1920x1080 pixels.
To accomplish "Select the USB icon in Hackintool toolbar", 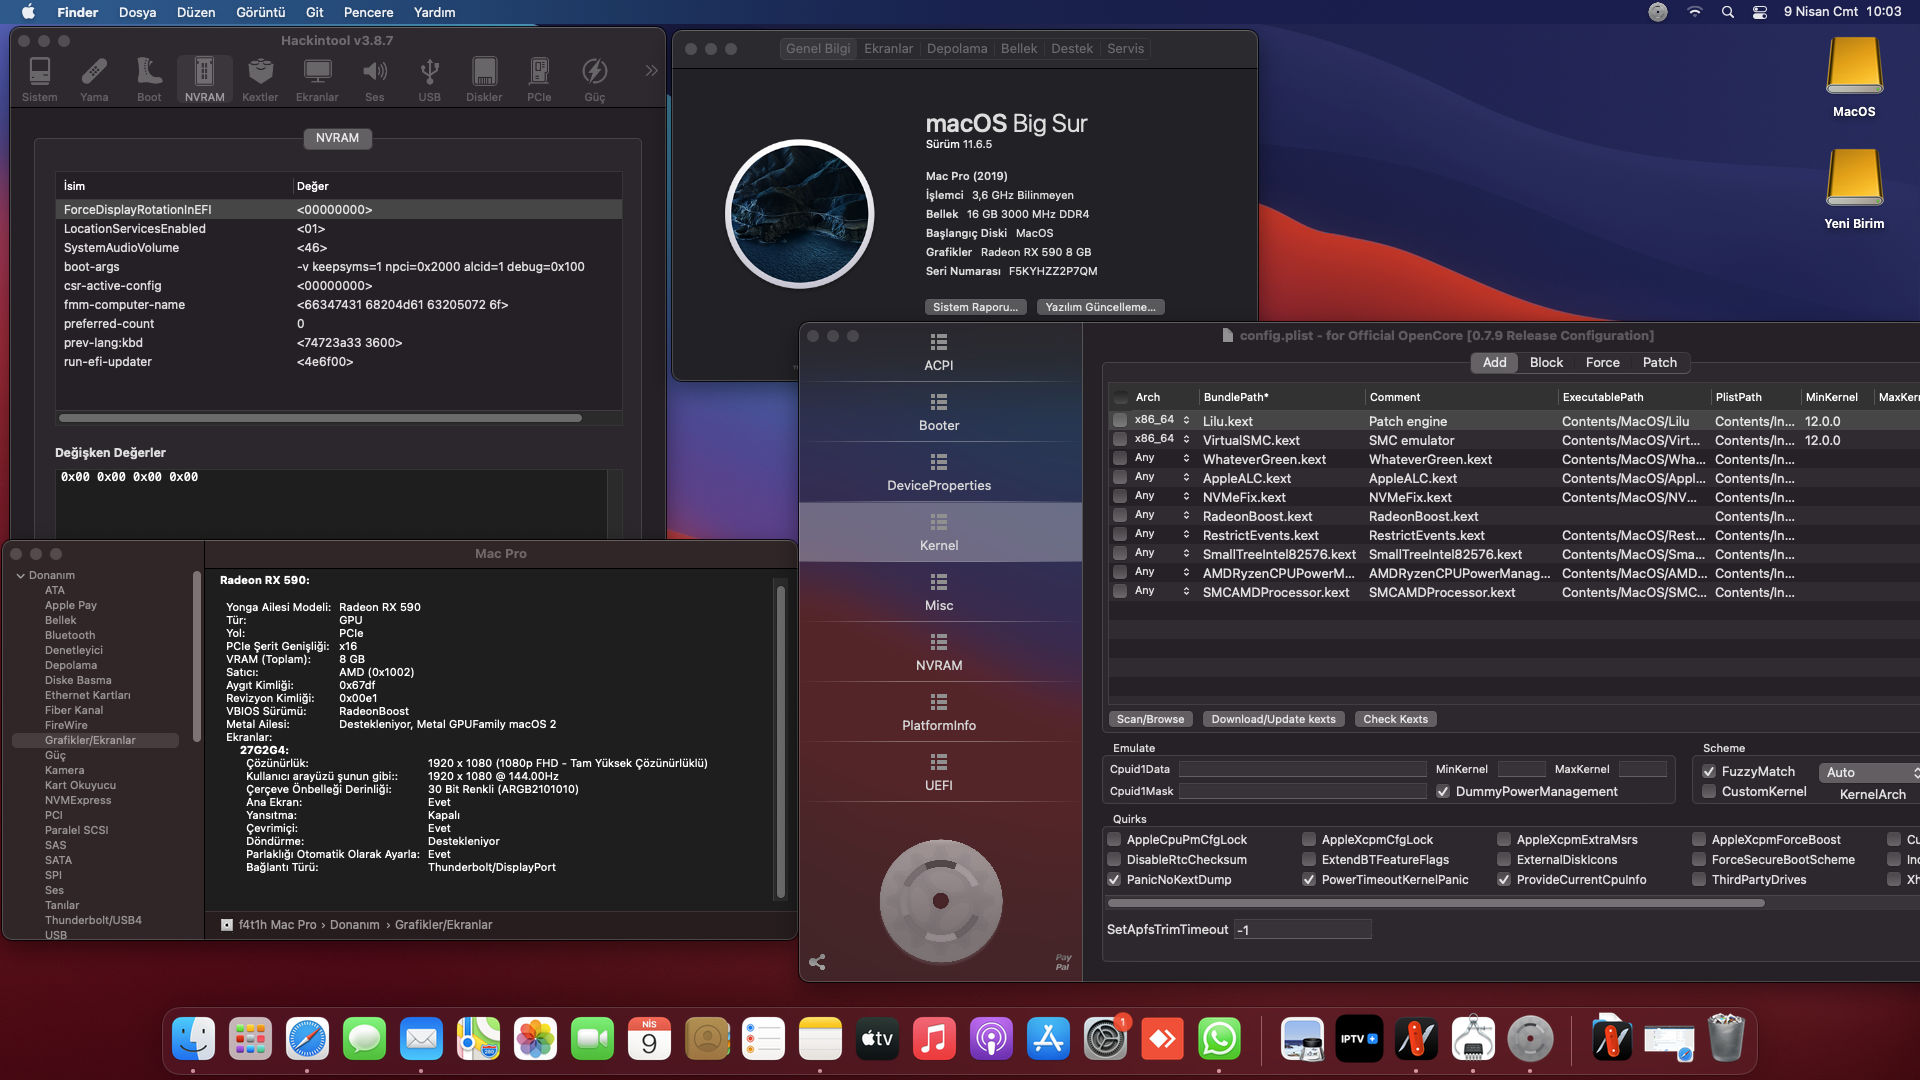I will pos(429,79).
